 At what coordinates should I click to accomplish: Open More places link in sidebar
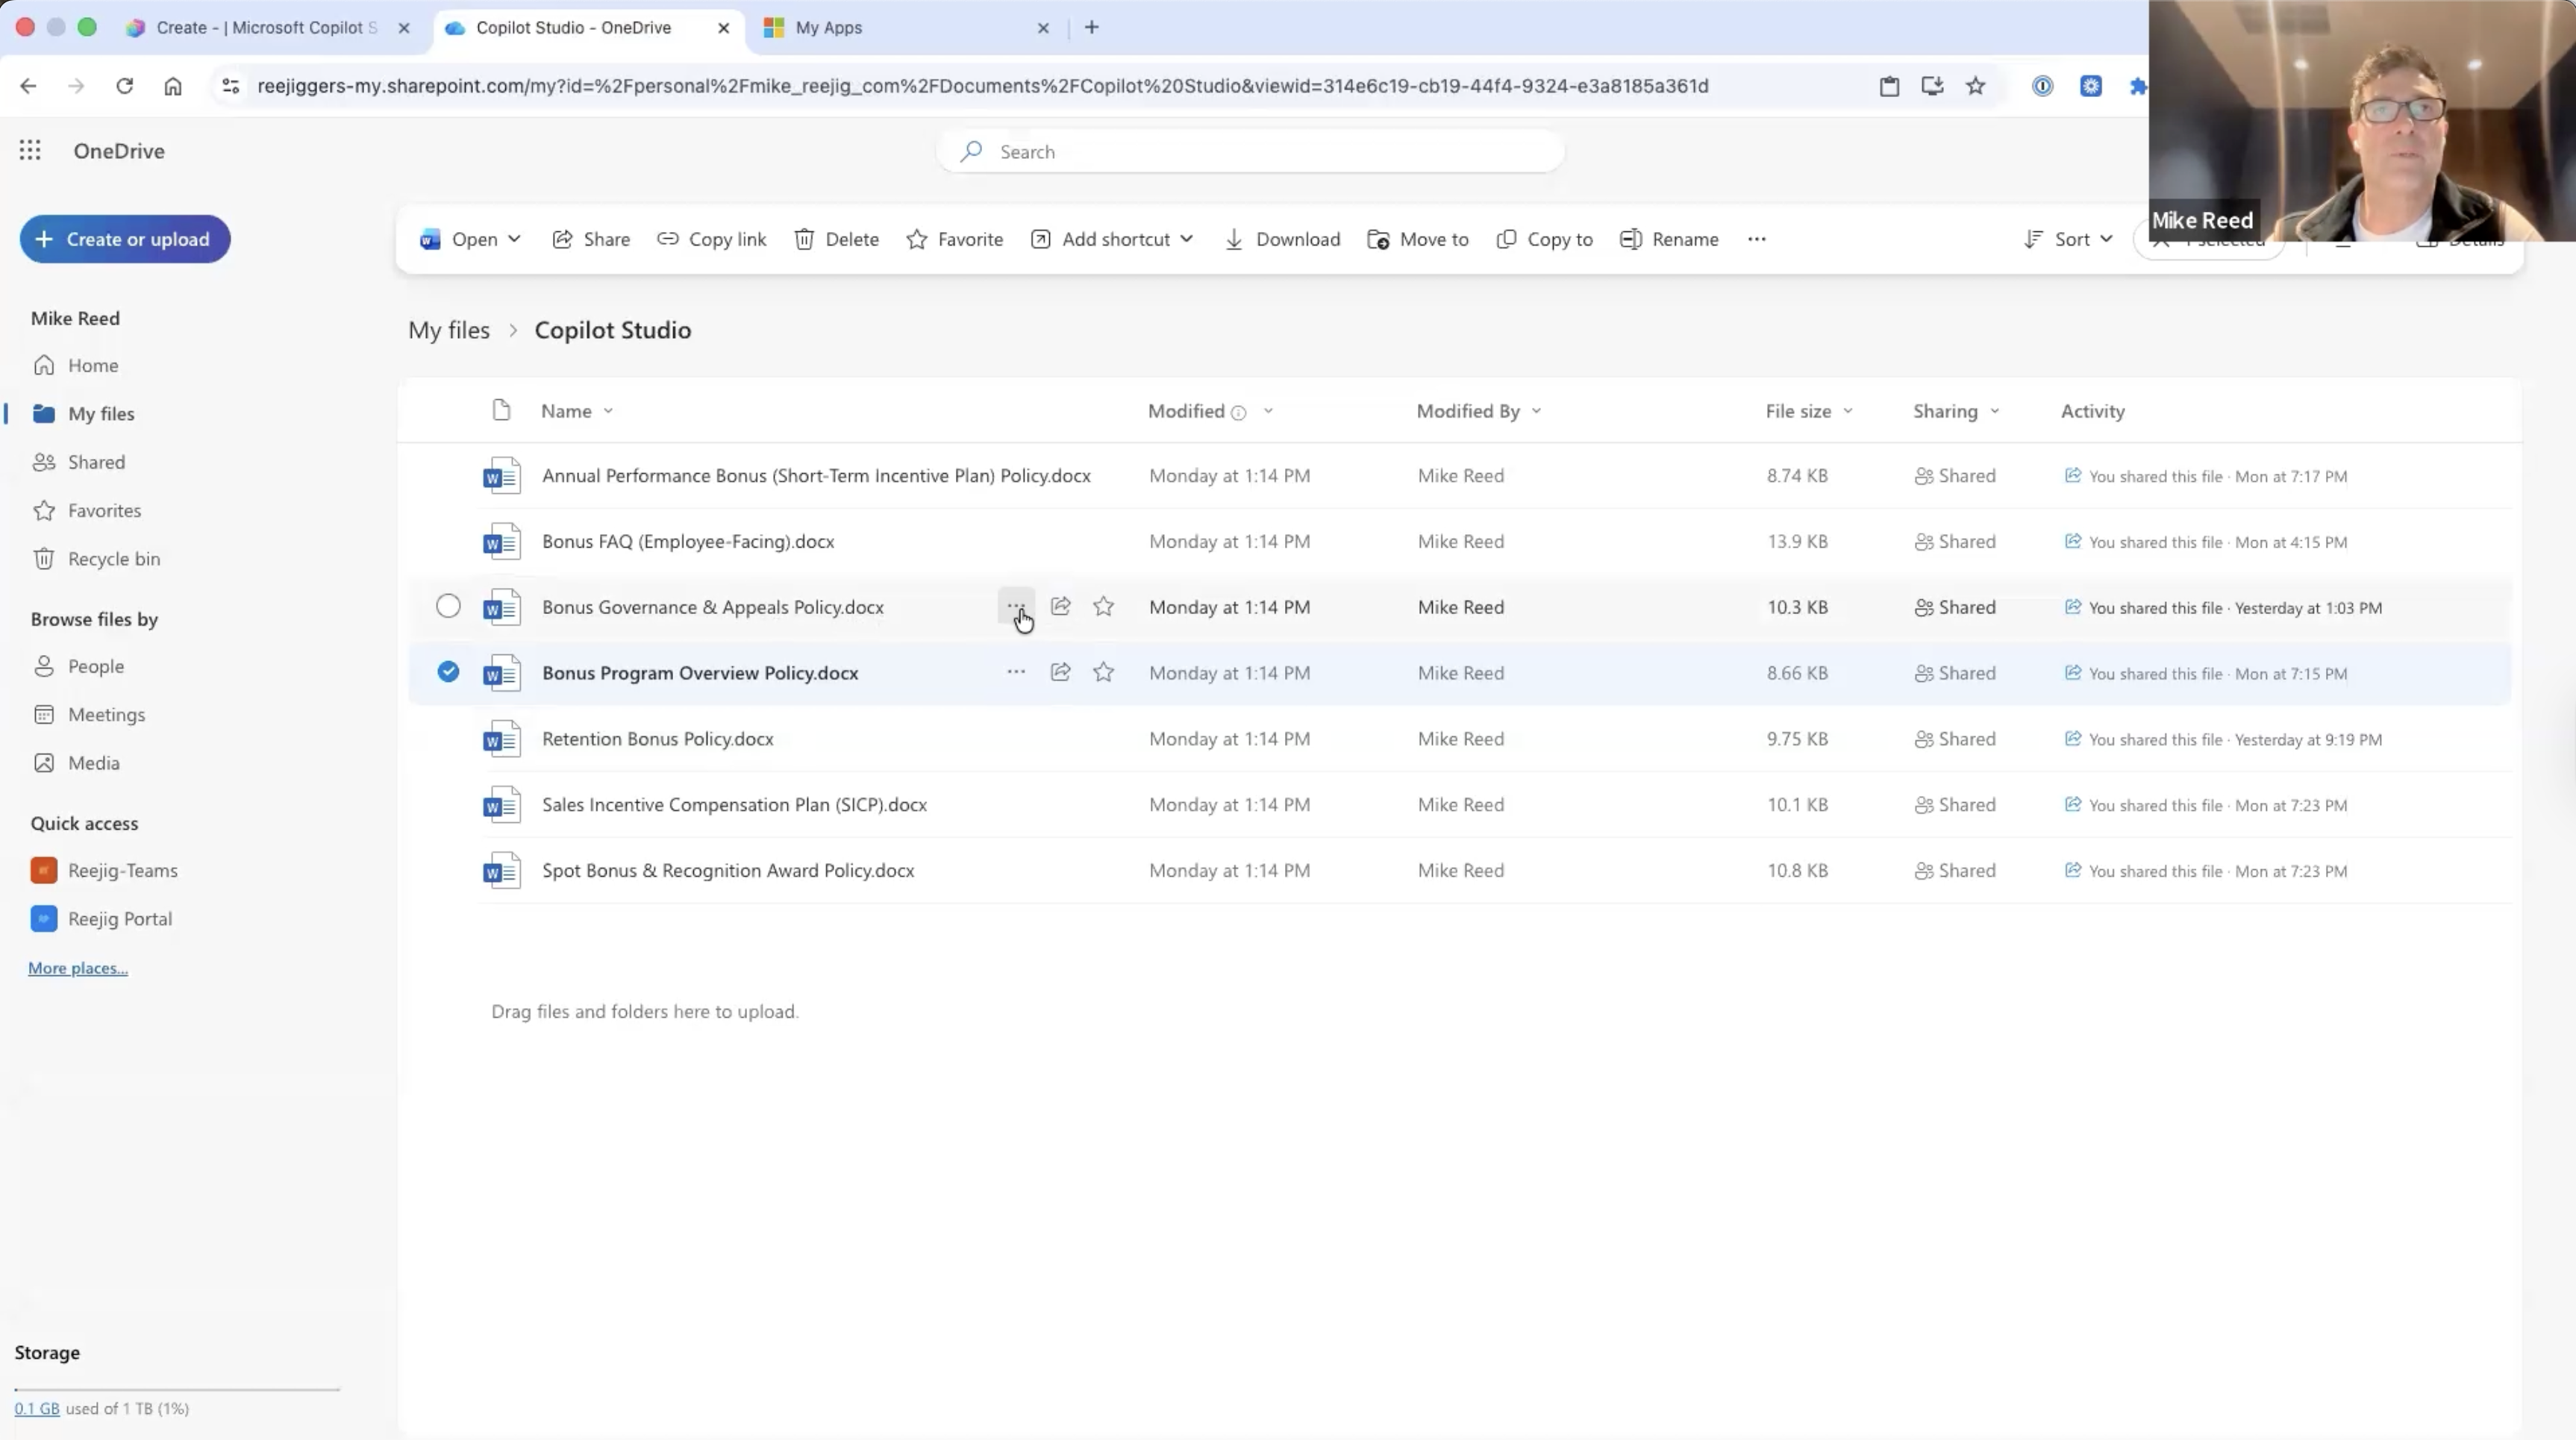click(77, 968)
